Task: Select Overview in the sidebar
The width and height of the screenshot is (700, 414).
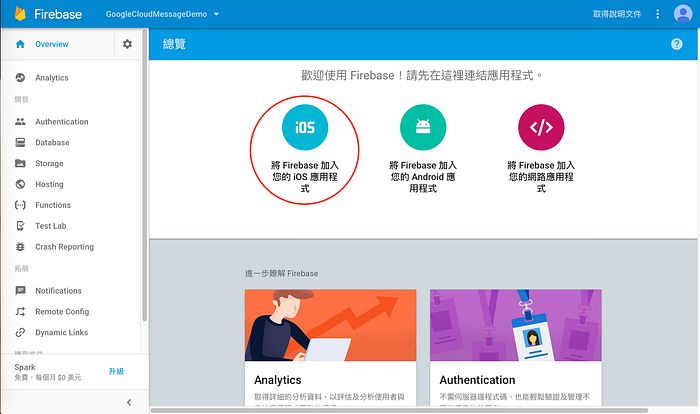Action: (x=52, y=44)
